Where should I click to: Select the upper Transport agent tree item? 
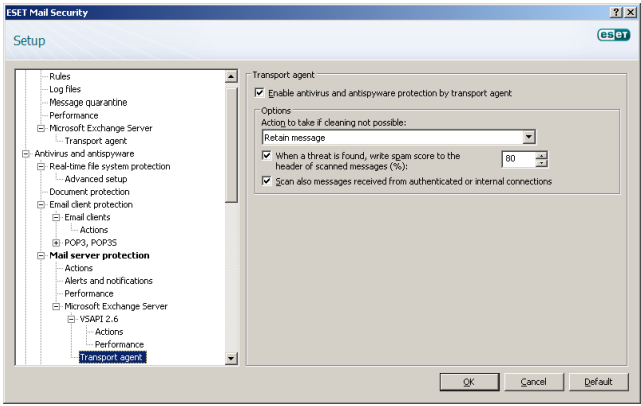(x=96, y=141)
